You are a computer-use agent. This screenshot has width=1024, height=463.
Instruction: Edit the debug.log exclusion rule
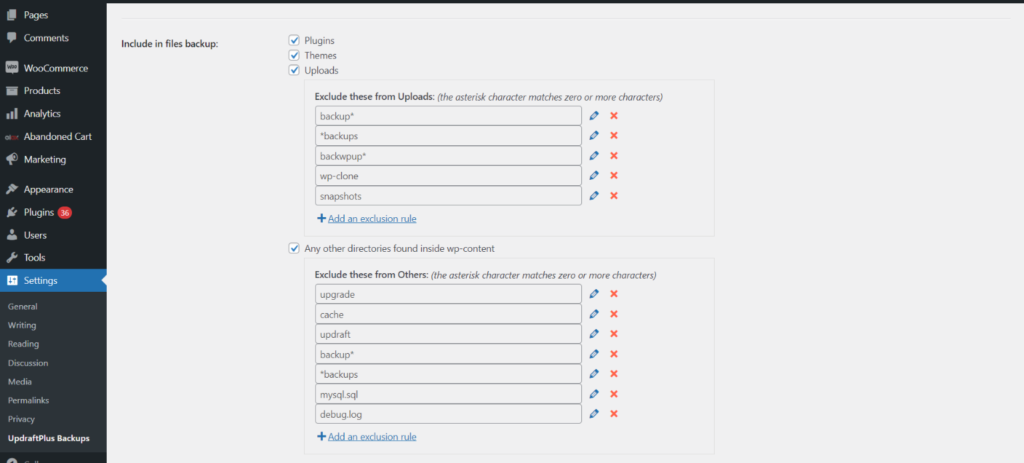[594, 413]
